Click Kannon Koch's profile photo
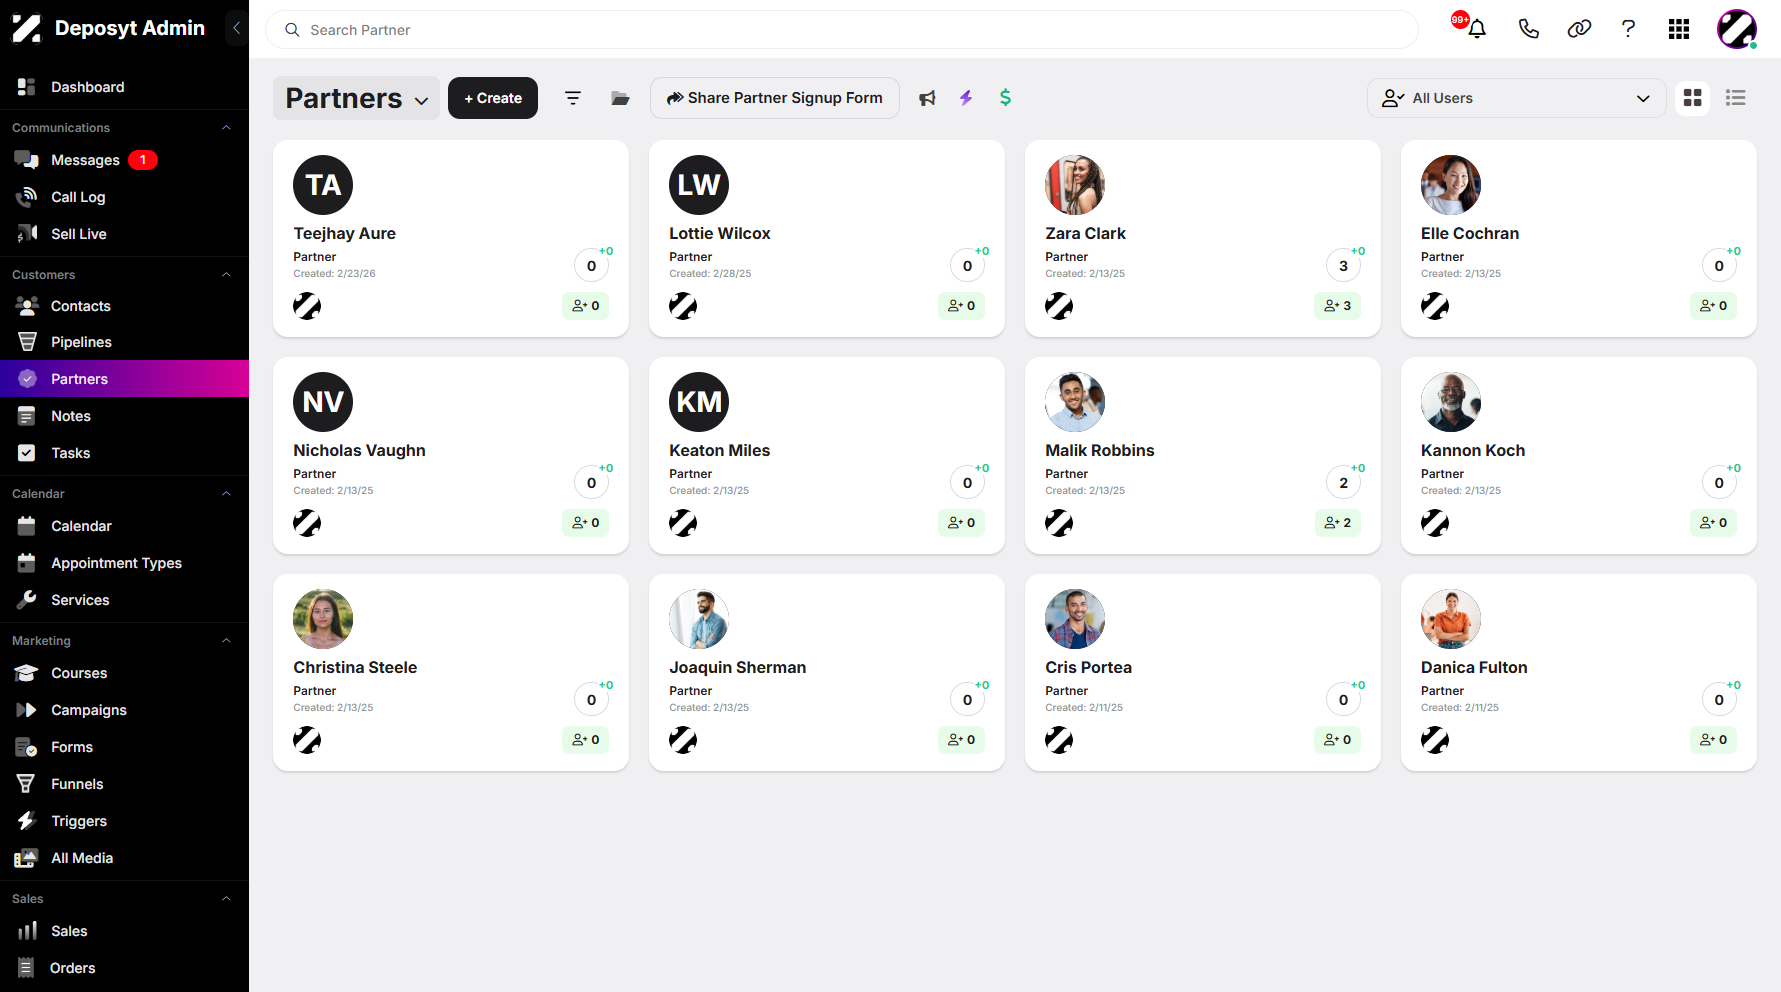Viewport: 1781px width, 992px height. point(1451,402)
